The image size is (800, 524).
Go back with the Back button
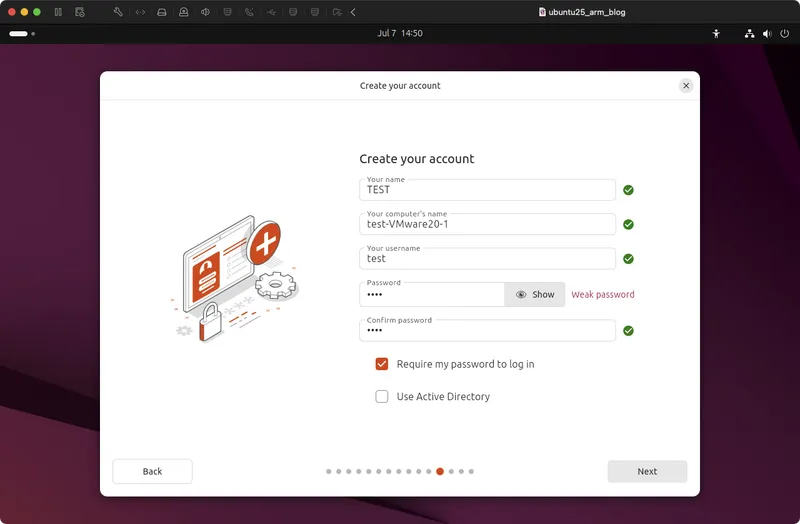click(152, 471)
